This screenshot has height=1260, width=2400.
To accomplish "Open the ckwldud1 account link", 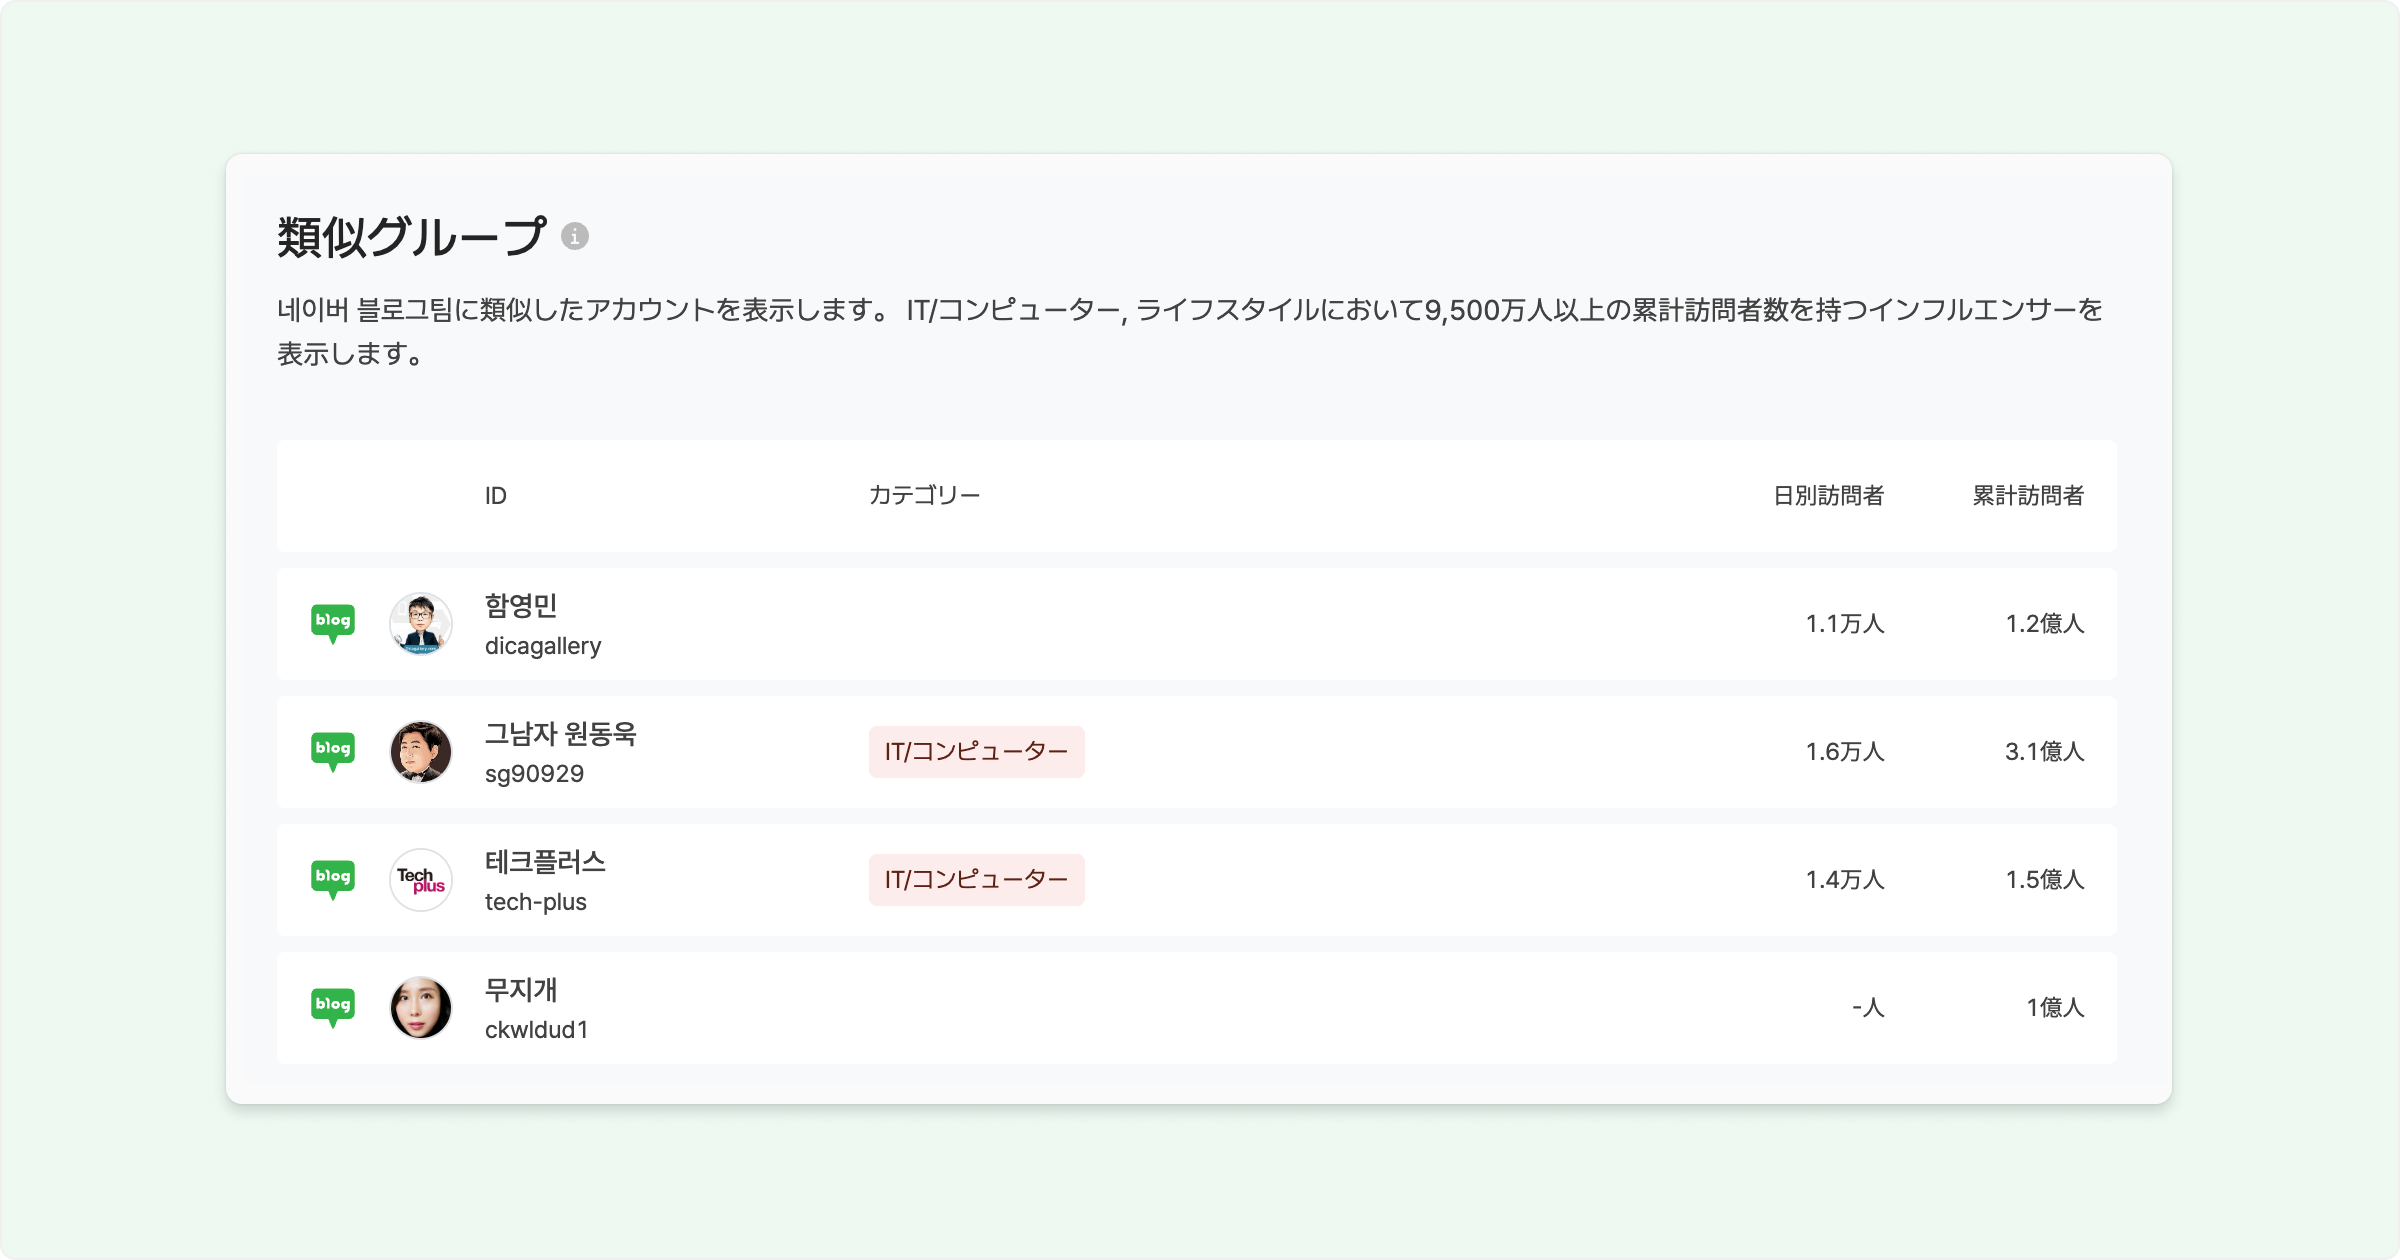I will (x=536, y=1030).
